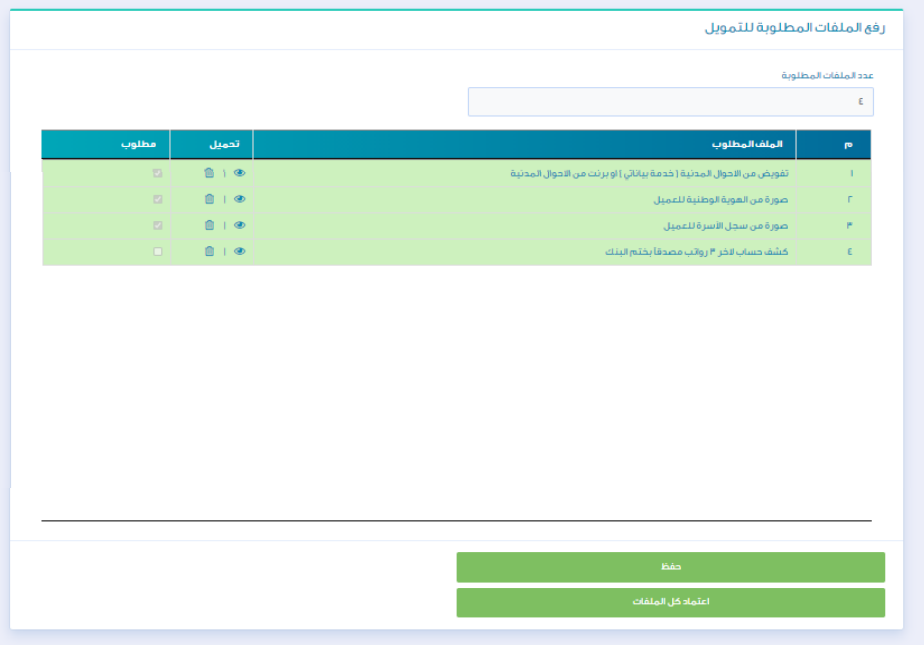View file for صورة من الهوية الوطنية row
924x645 pixels.
[x=239, y=199]
